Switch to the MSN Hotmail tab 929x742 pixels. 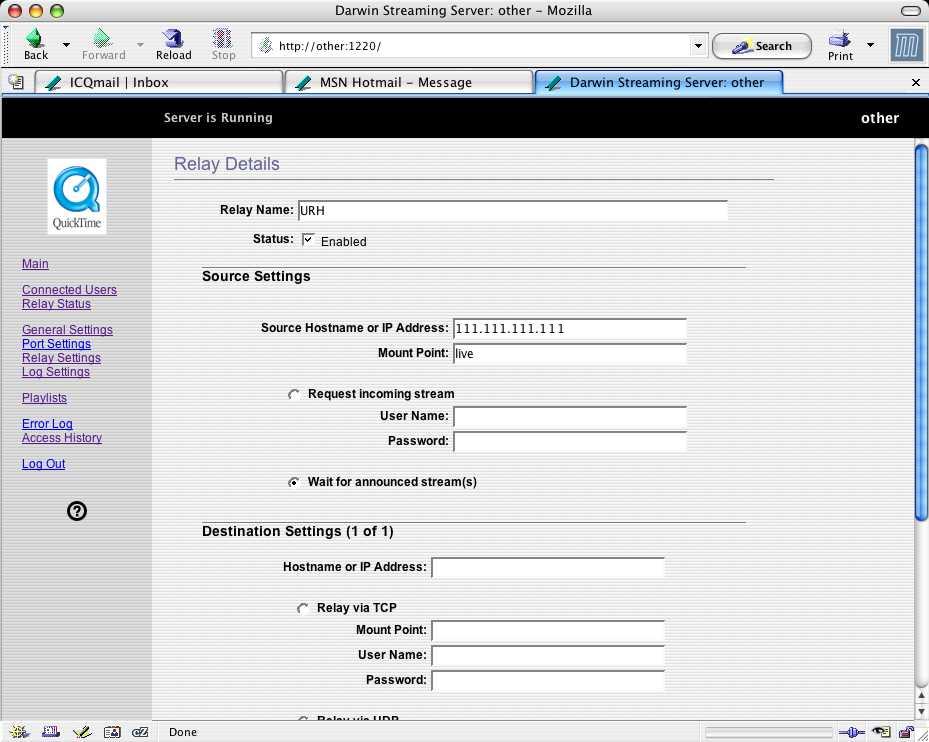click(x=408, y=82)
